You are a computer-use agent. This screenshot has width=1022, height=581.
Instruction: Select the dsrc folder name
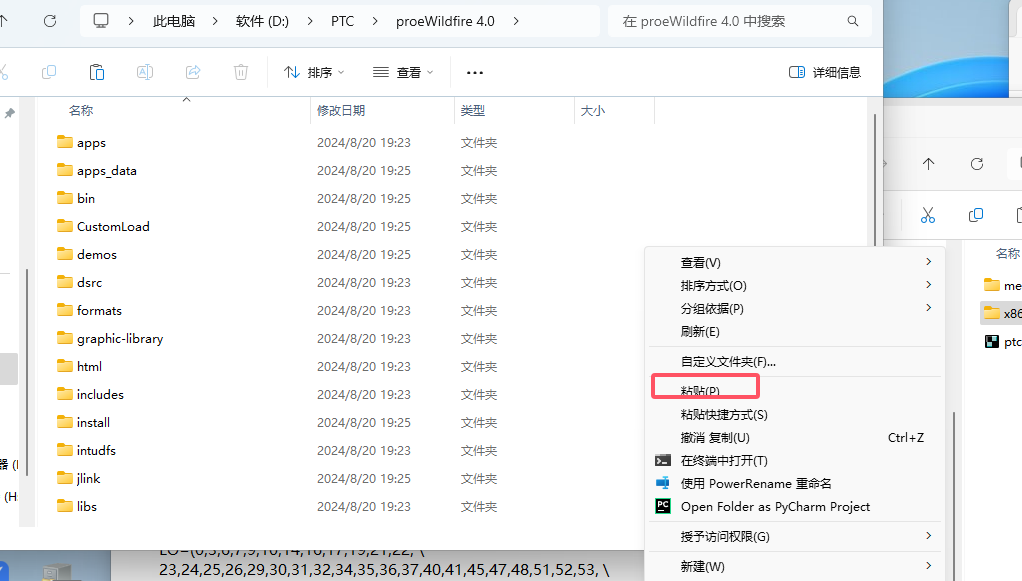89,282
